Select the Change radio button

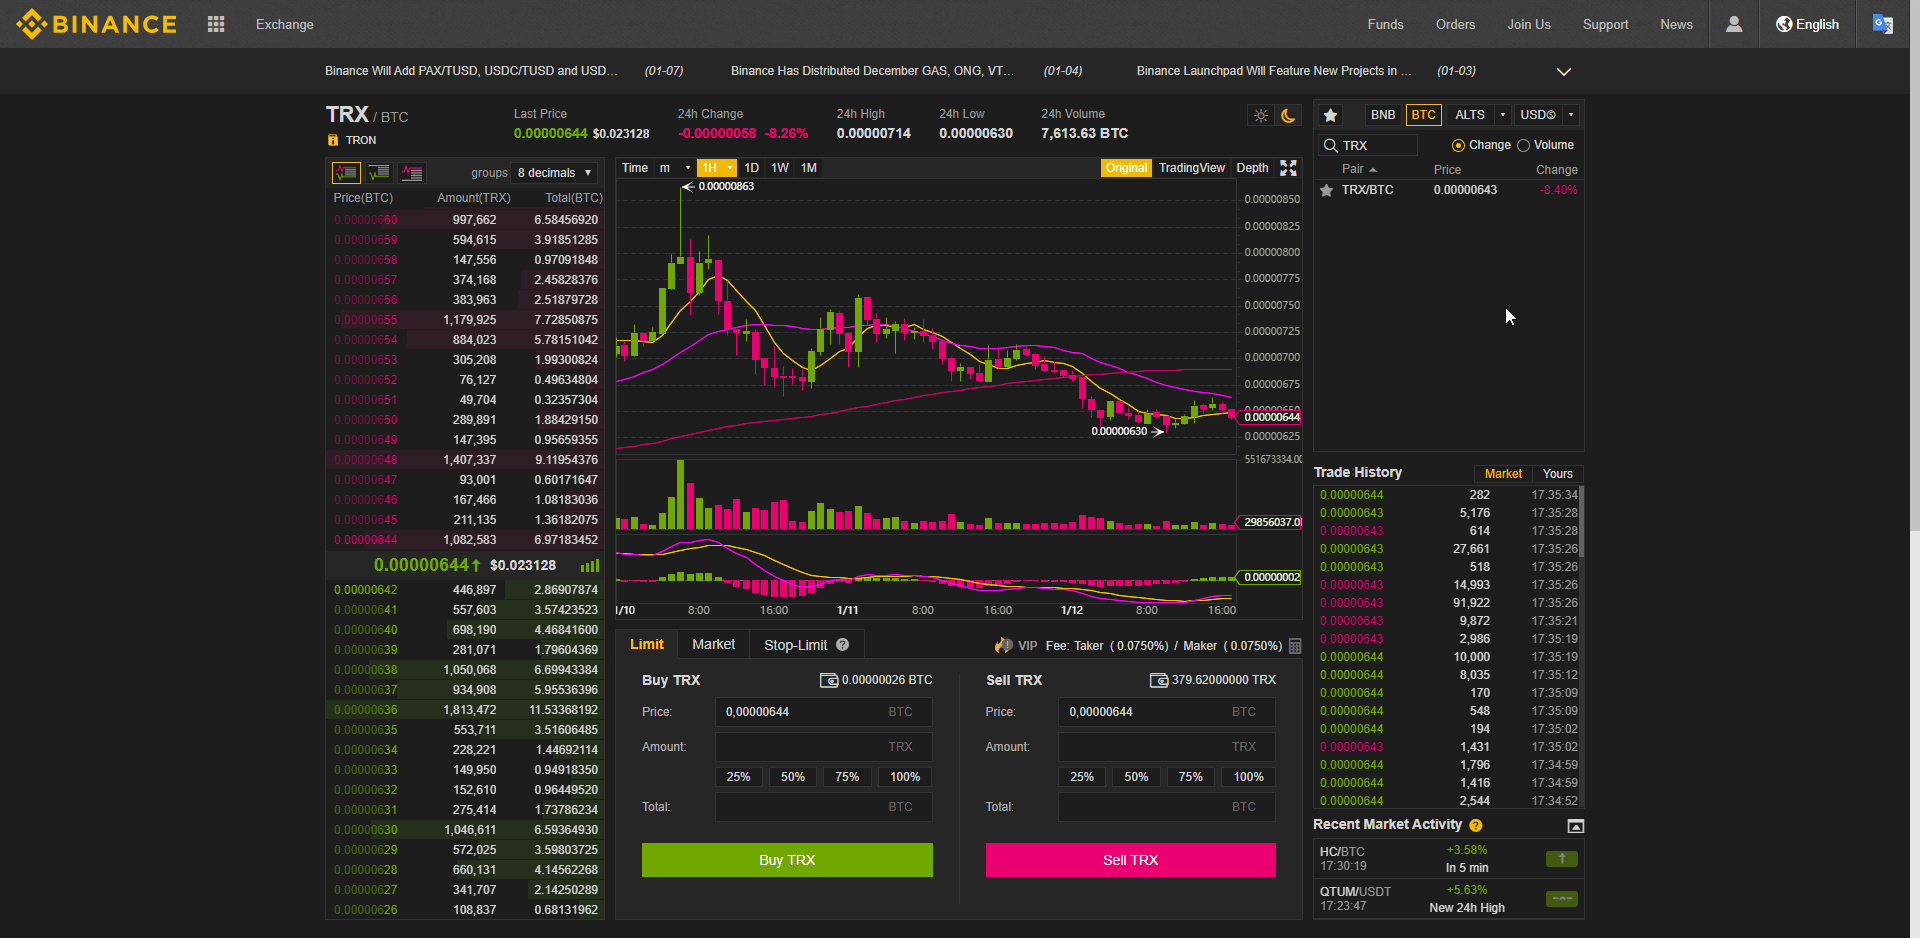[x=1458, y=146]
